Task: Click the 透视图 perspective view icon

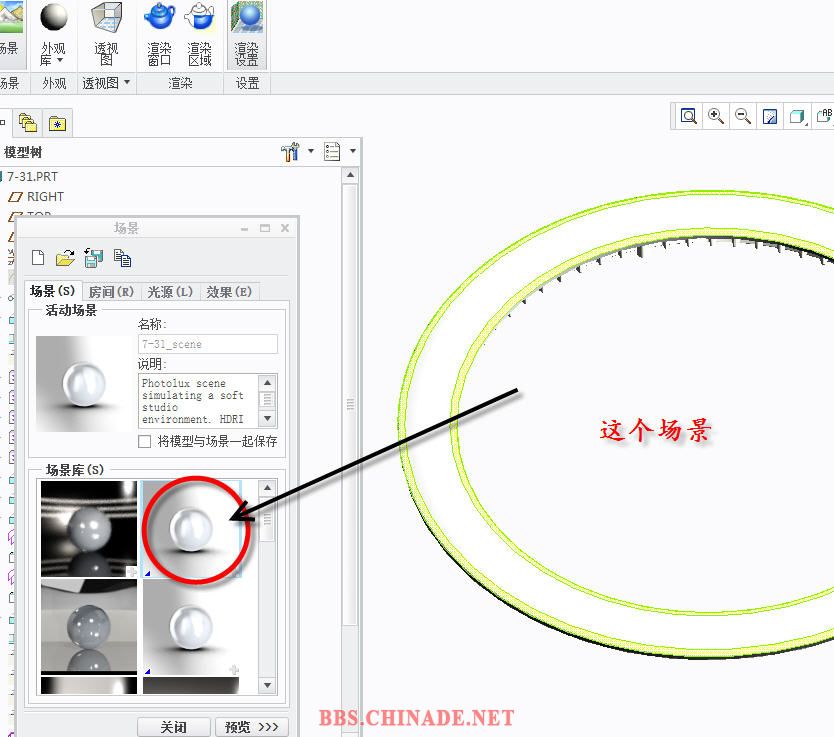Action: tap(106, 18)
